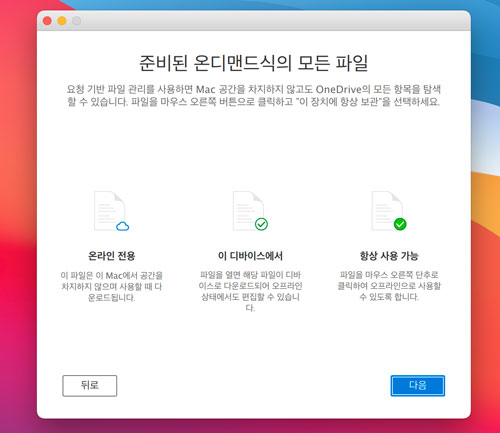Click the intro paragraph mentioning OneDrive
This screenshot has width=500, height=433.
[254, 95]
